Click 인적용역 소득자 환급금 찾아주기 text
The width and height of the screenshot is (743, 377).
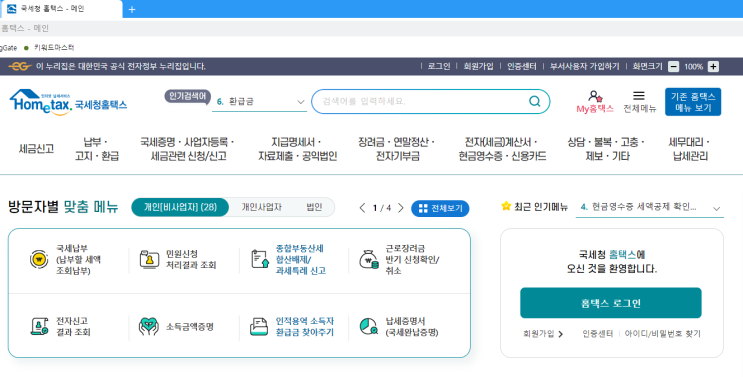point(305,327)
